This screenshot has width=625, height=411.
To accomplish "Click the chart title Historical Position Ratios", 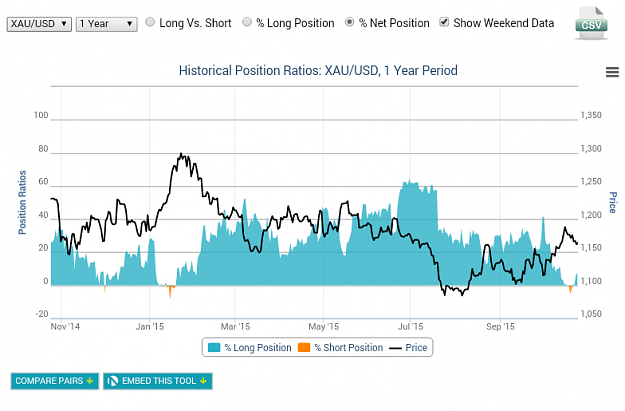I will 318,71.
